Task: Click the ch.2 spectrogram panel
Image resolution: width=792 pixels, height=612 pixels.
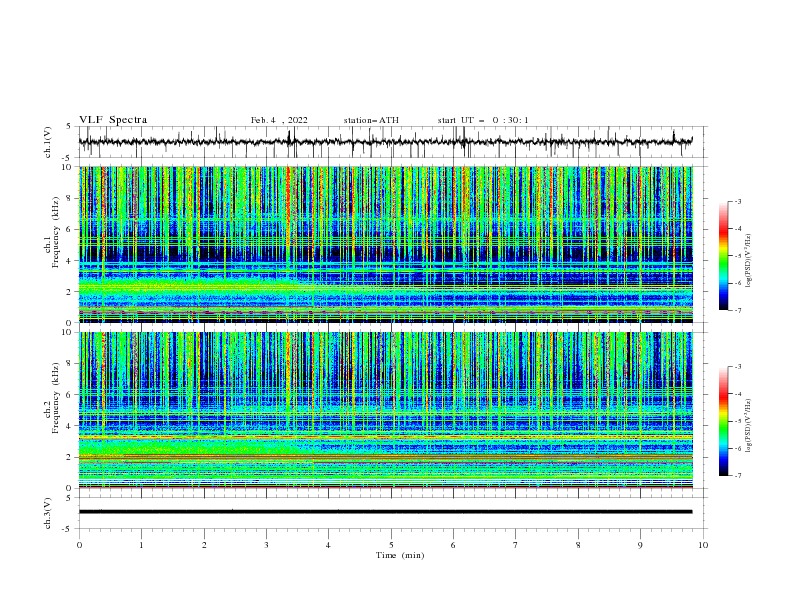Action: tap(385, 410)
